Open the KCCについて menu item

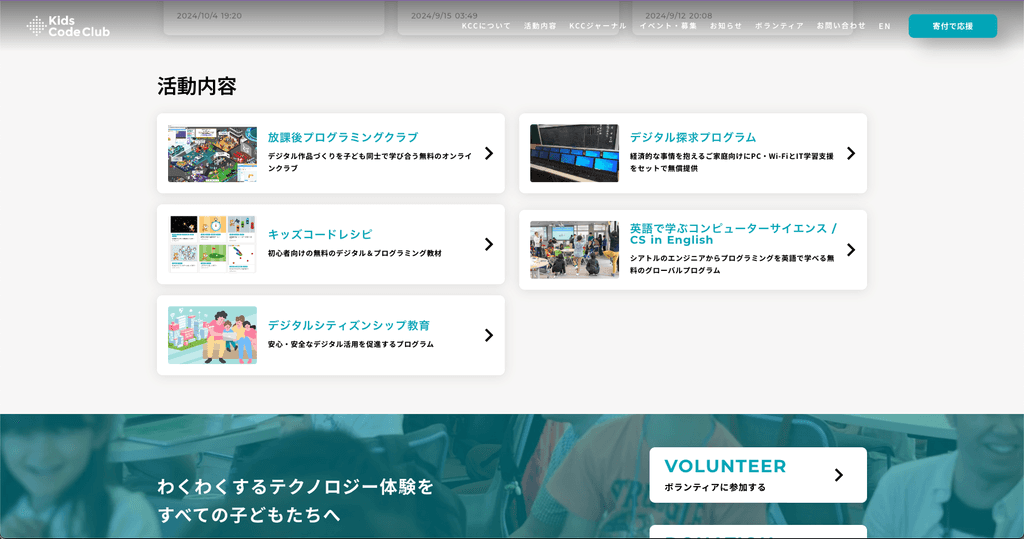[486, 26]
